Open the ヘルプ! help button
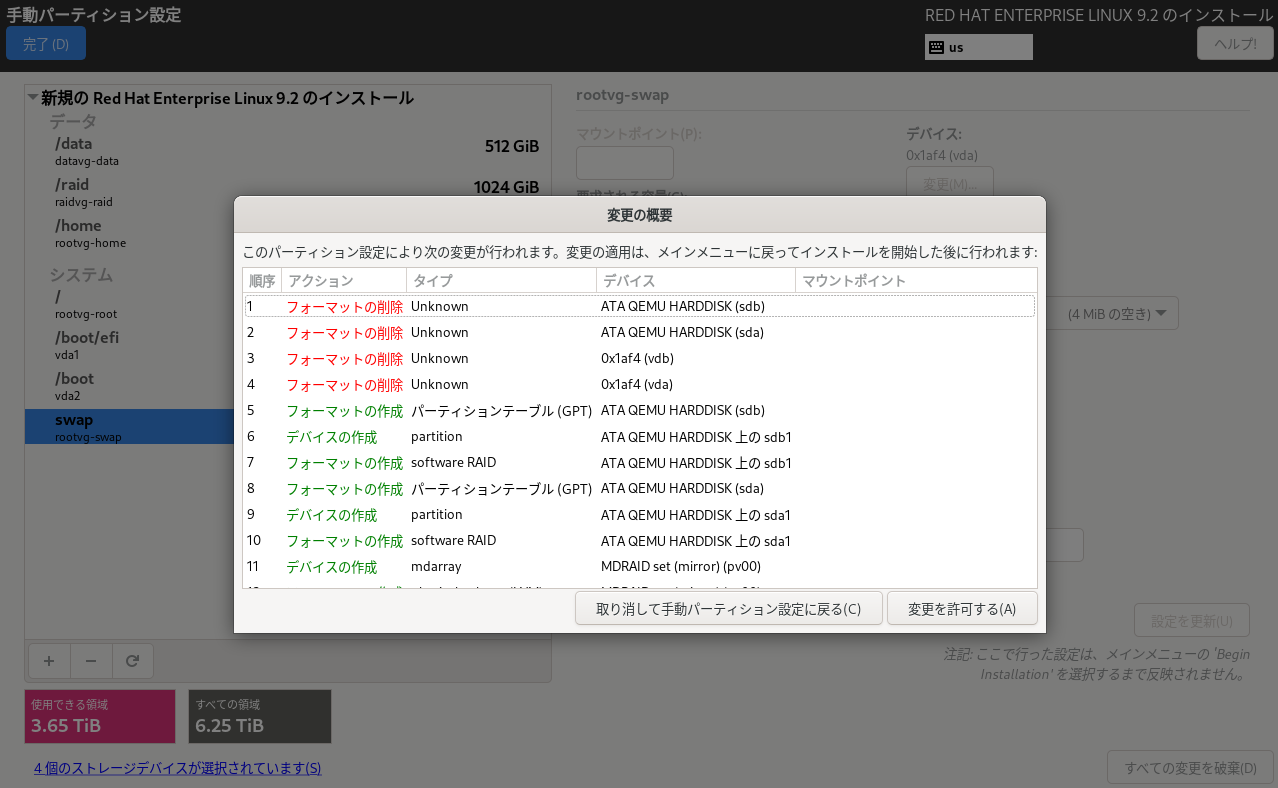Viewport: 1278px width, 788px height. (x=1234, y=42)
